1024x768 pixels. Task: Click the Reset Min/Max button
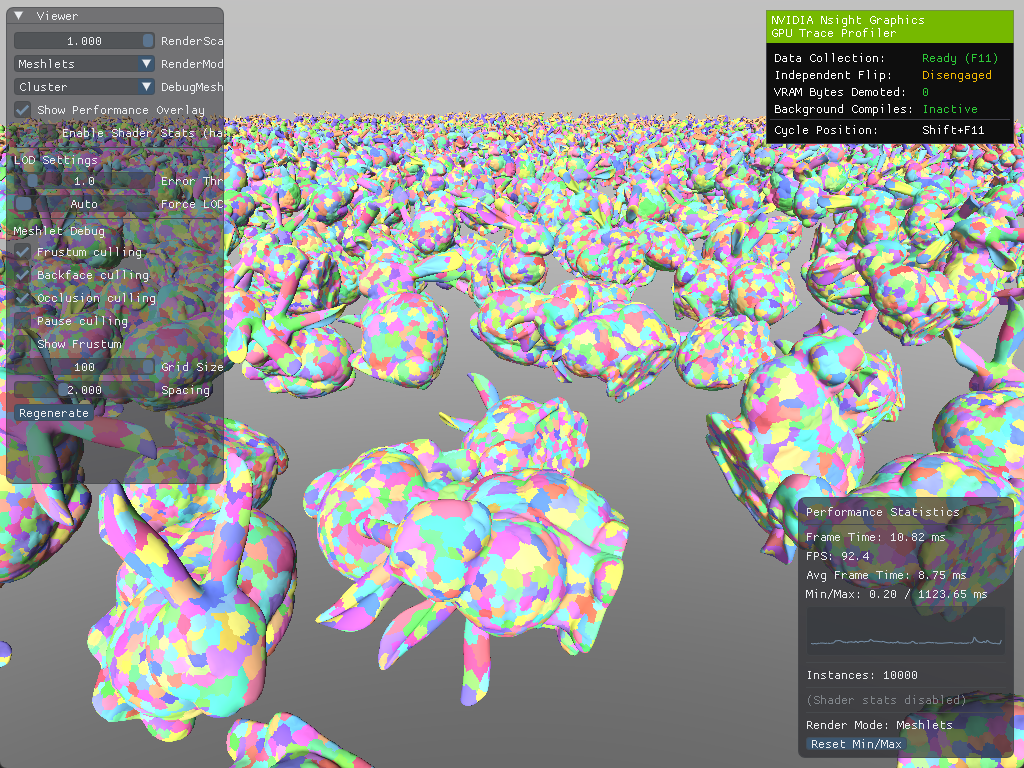(x=856, y=744)
